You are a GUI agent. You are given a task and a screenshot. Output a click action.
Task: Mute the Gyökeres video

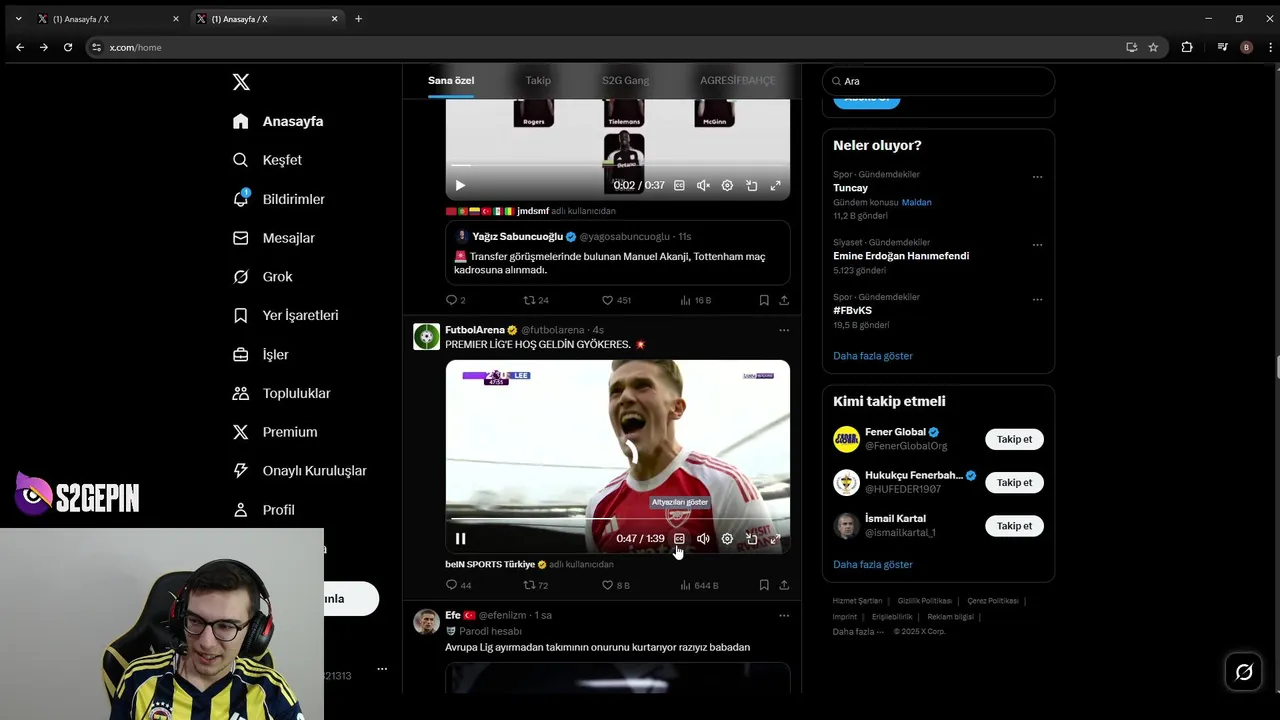click(703, 539)
